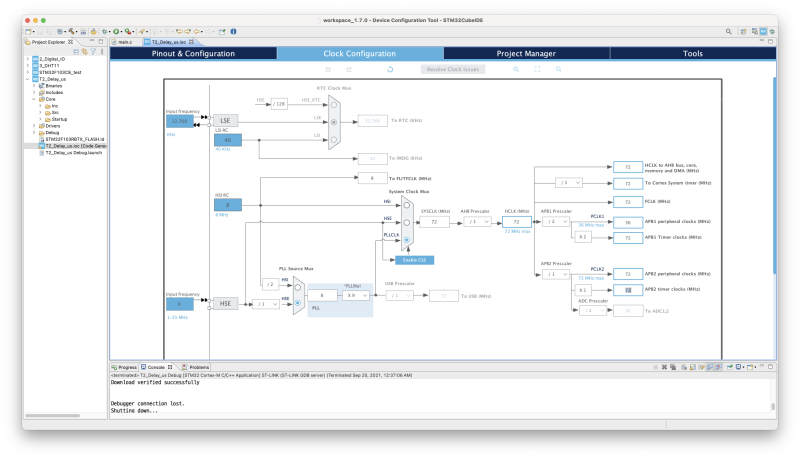Viewport: 800px width, 459px height.
Task: Select T2_Delay_us Debug.launch file
Action: tap(71, 152)
